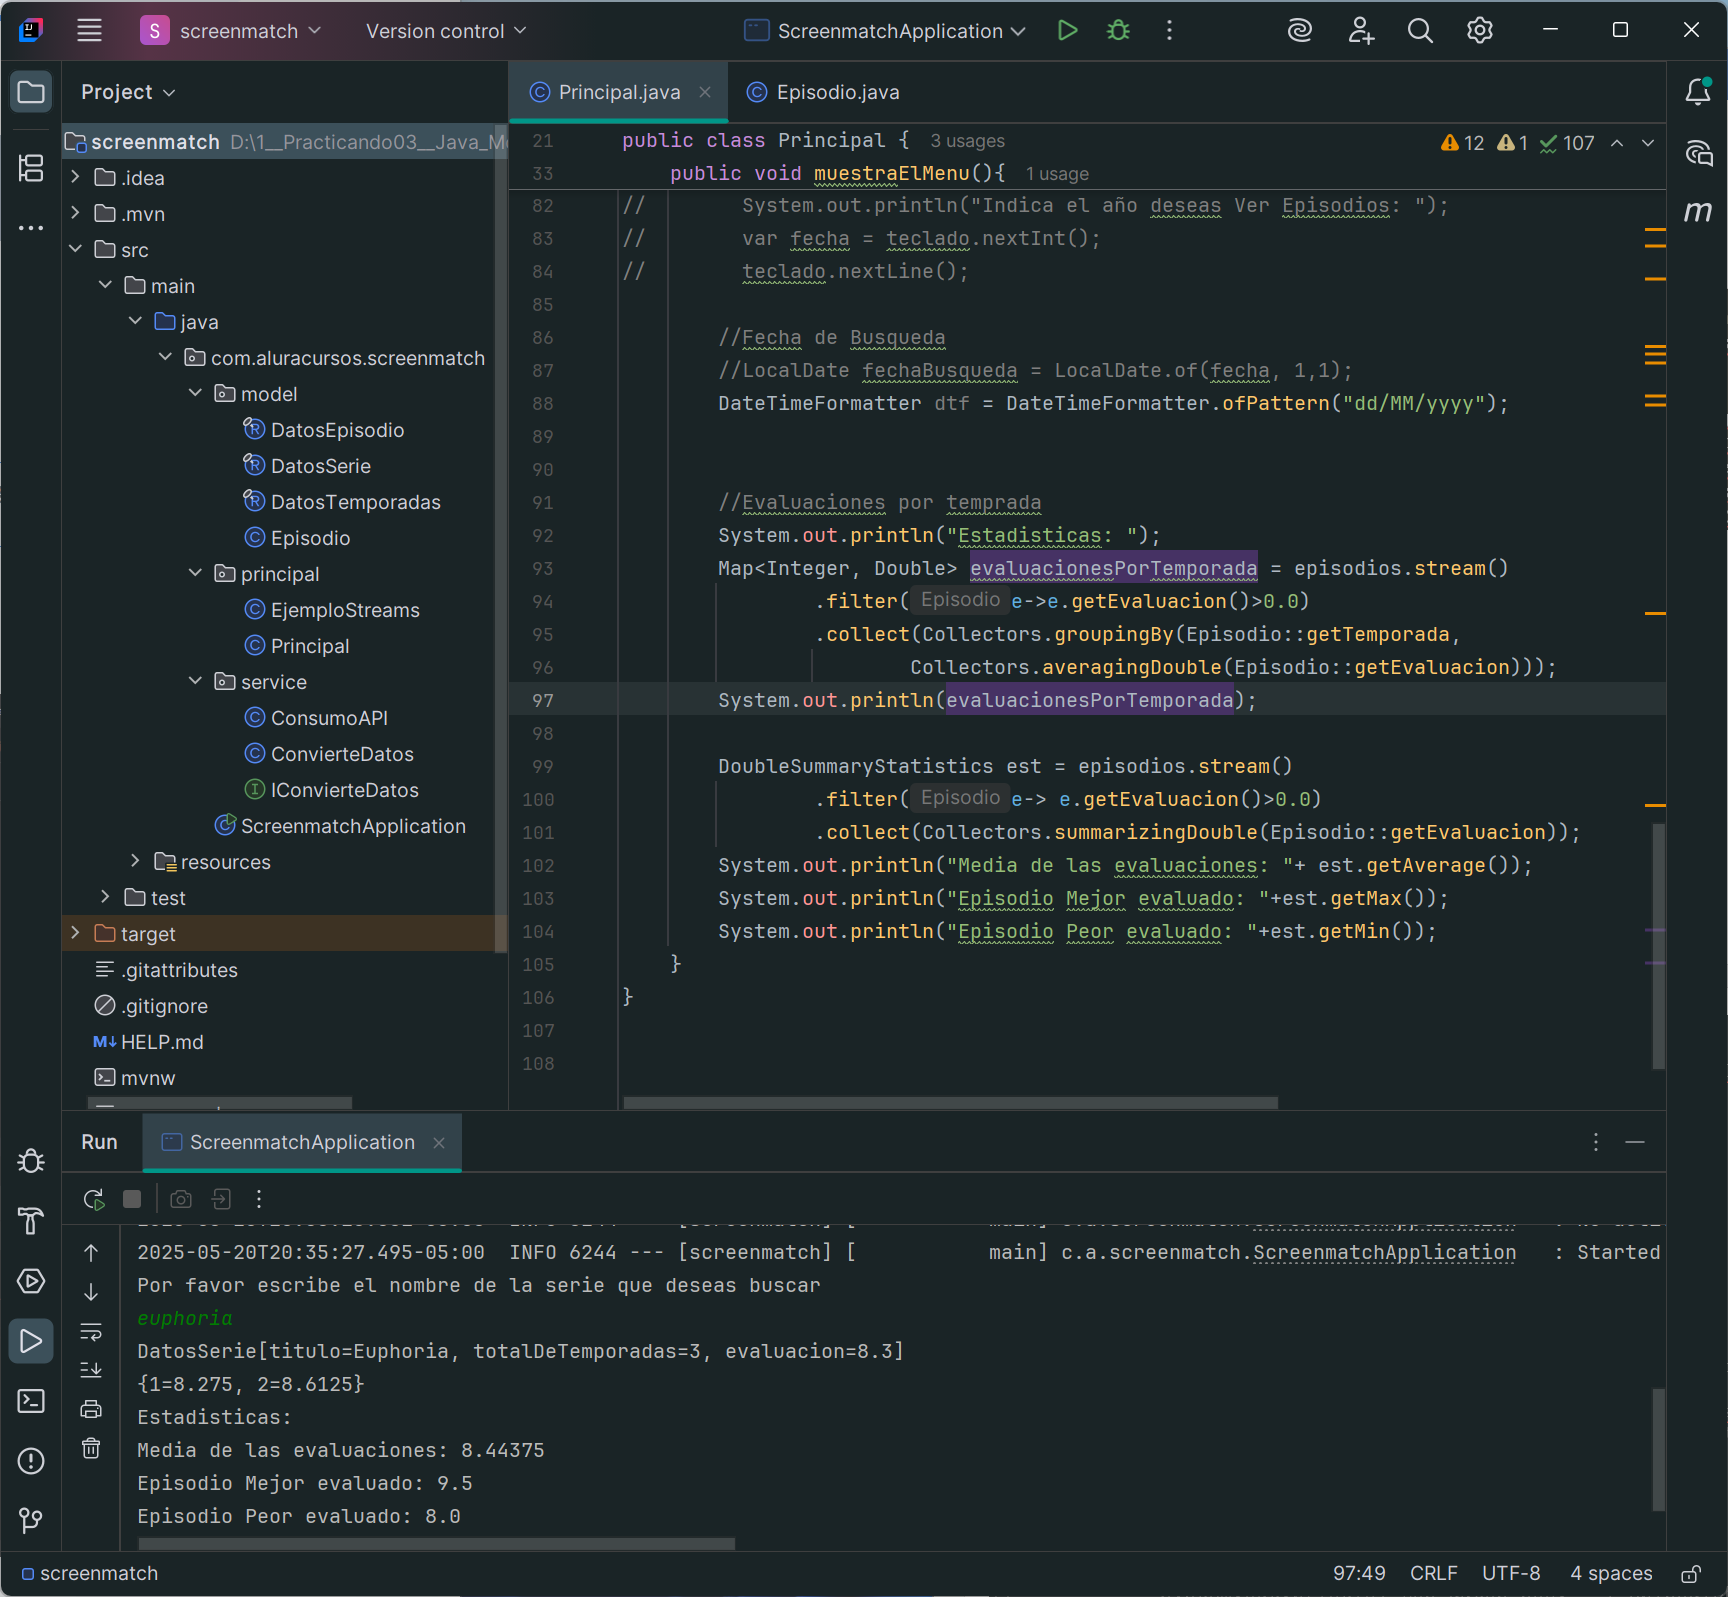
Task: Open the Git tool window
Action: pos(31,1521)
